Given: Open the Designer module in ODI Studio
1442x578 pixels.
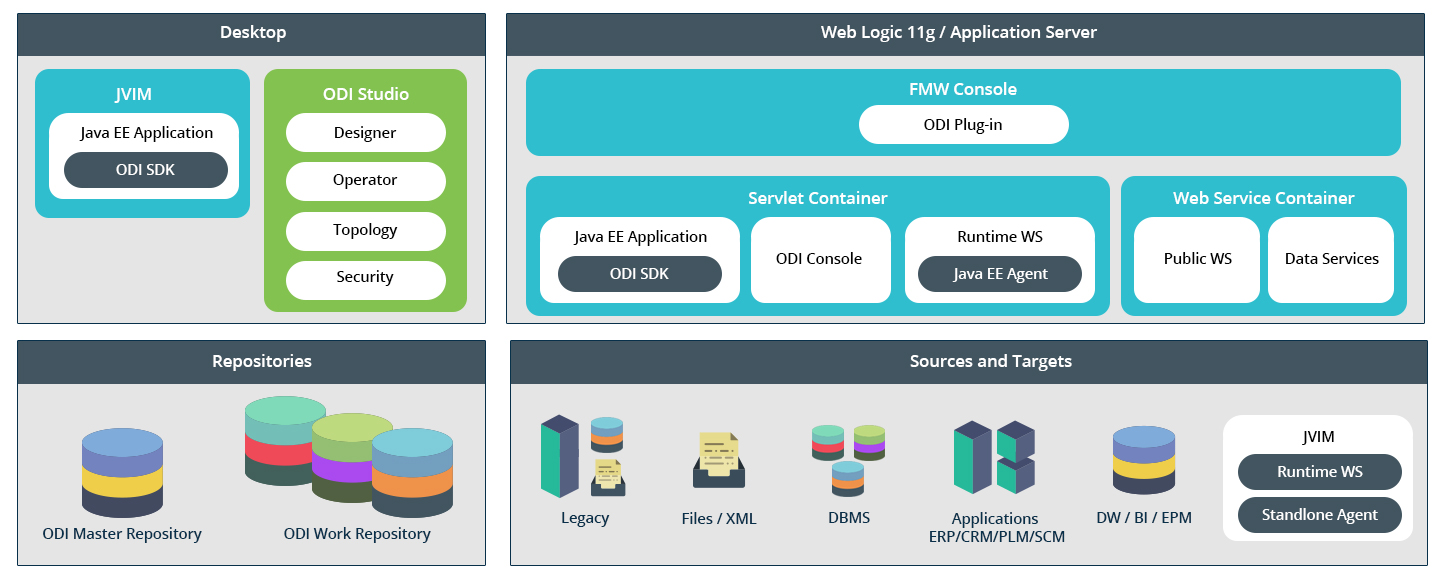Looking at the screenshot, I should [365, 132].
